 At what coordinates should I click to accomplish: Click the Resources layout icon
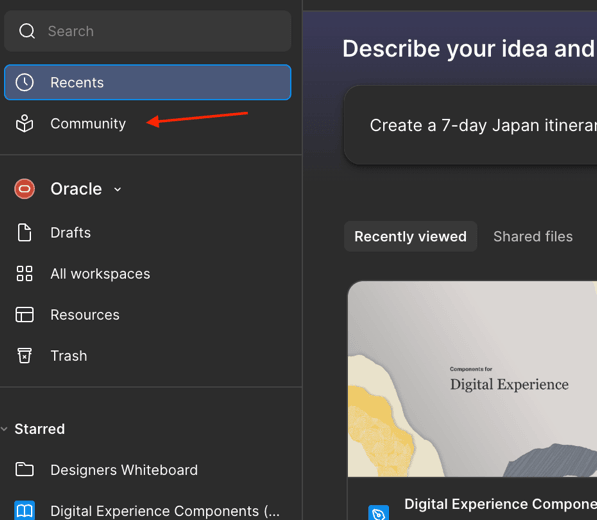tap(25, 315)
